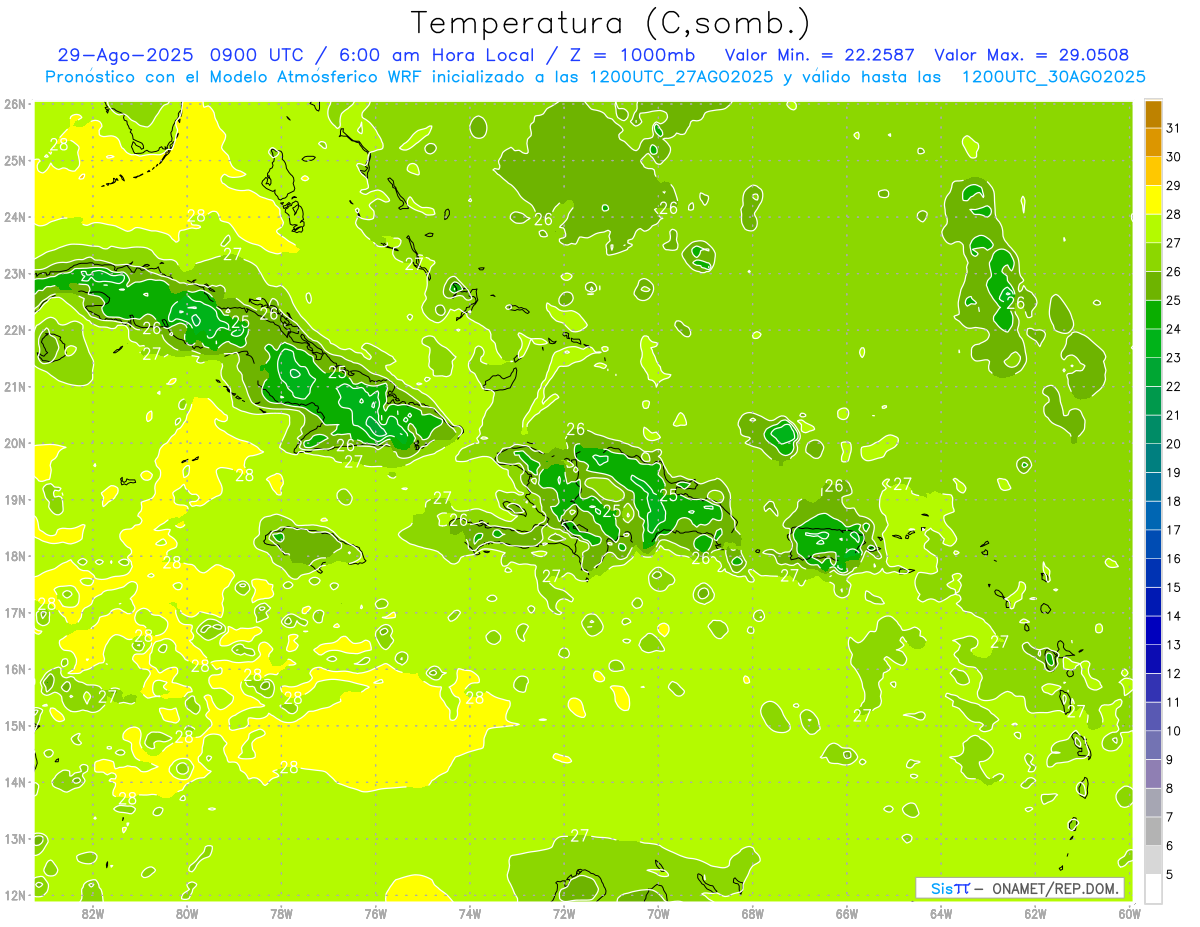Click the pressure level text "Z = 1000mb"
The image size is (1200, 927).
click(x=626, y=56)
